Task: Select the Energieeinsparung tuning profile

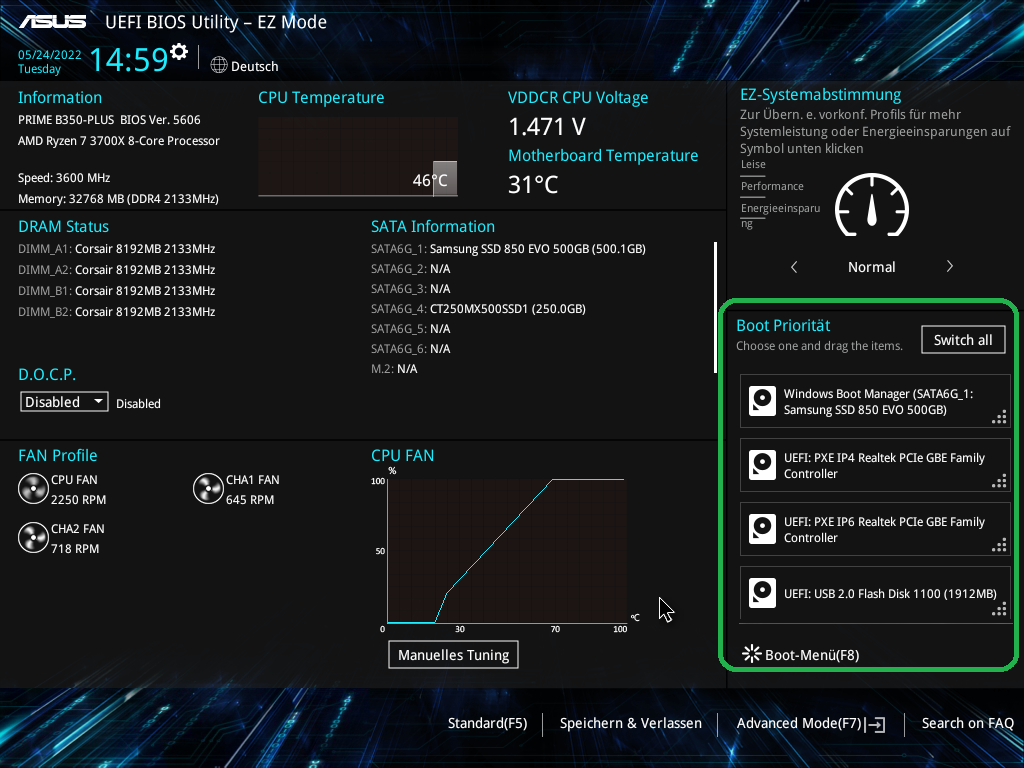Action: (780, 216)
